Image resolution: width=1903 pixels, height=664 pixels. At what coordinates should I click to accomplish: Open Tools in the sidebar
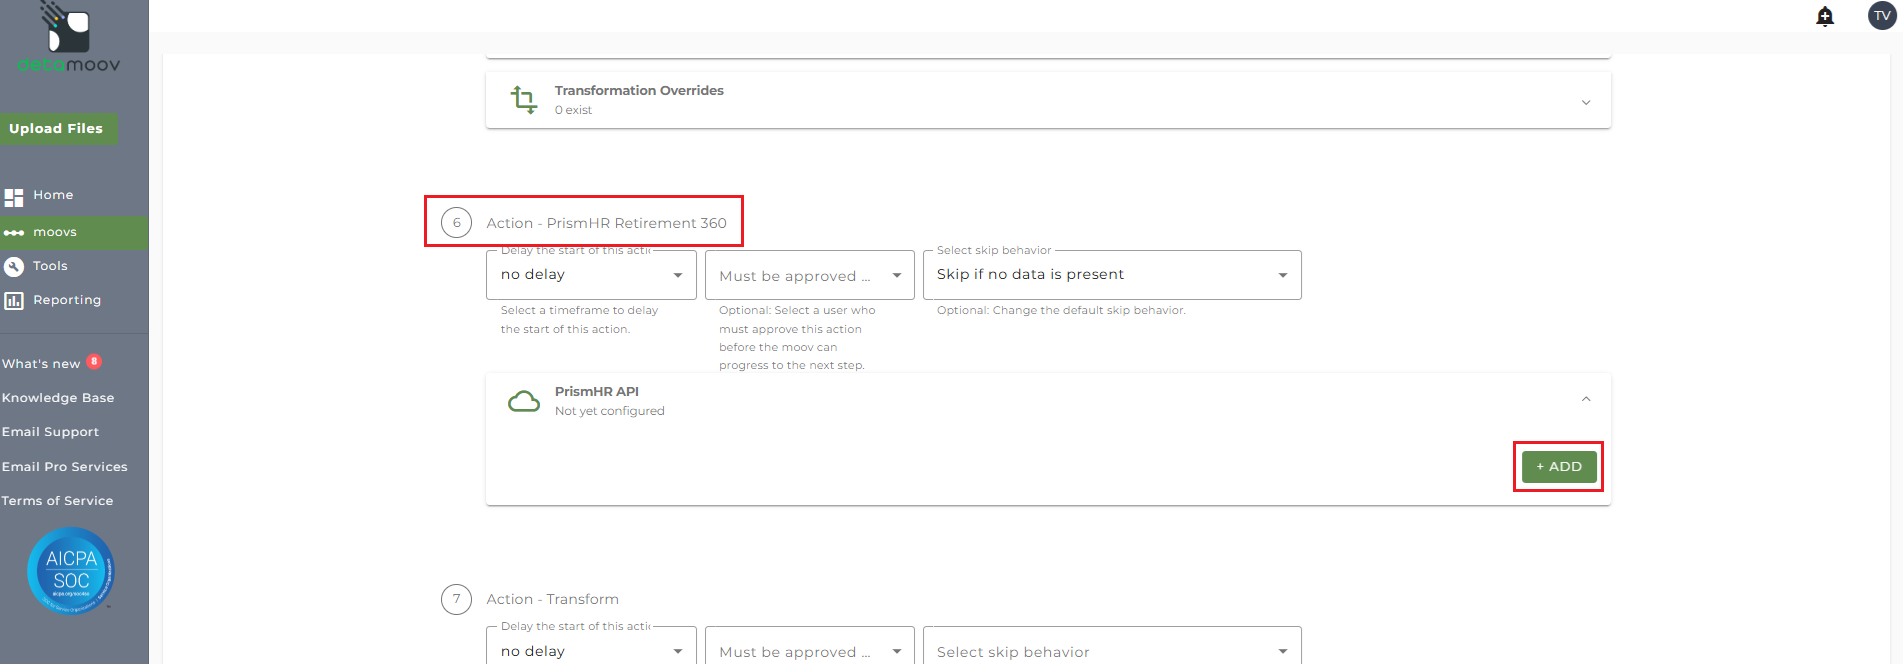[50, 266]
